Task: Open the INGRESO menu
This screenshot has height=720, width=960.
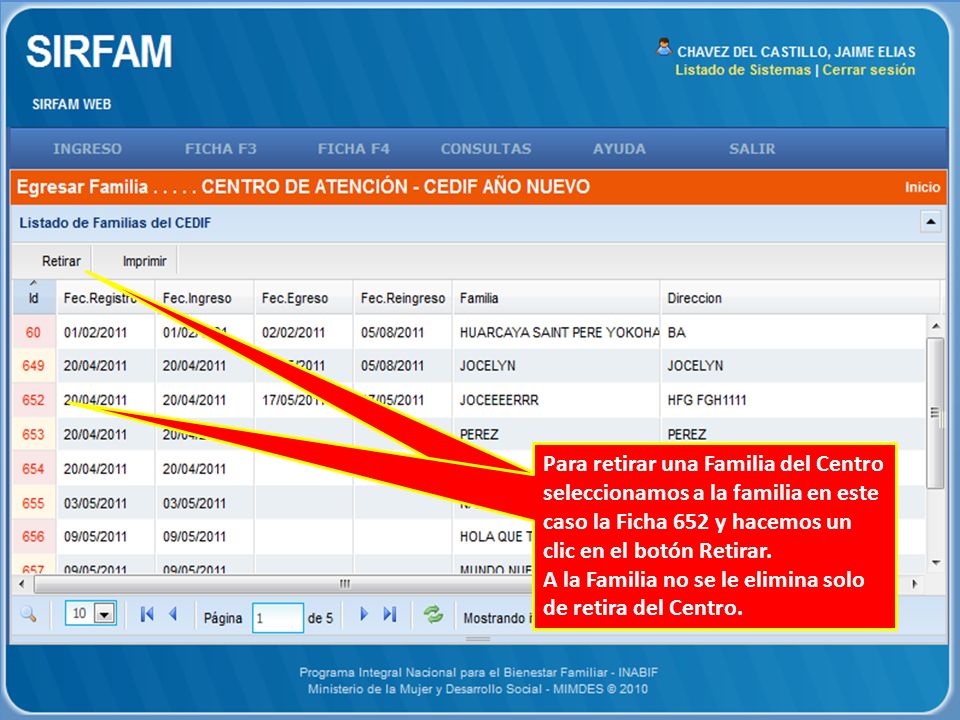Action: pyautogui.click(x=87, y=149)
